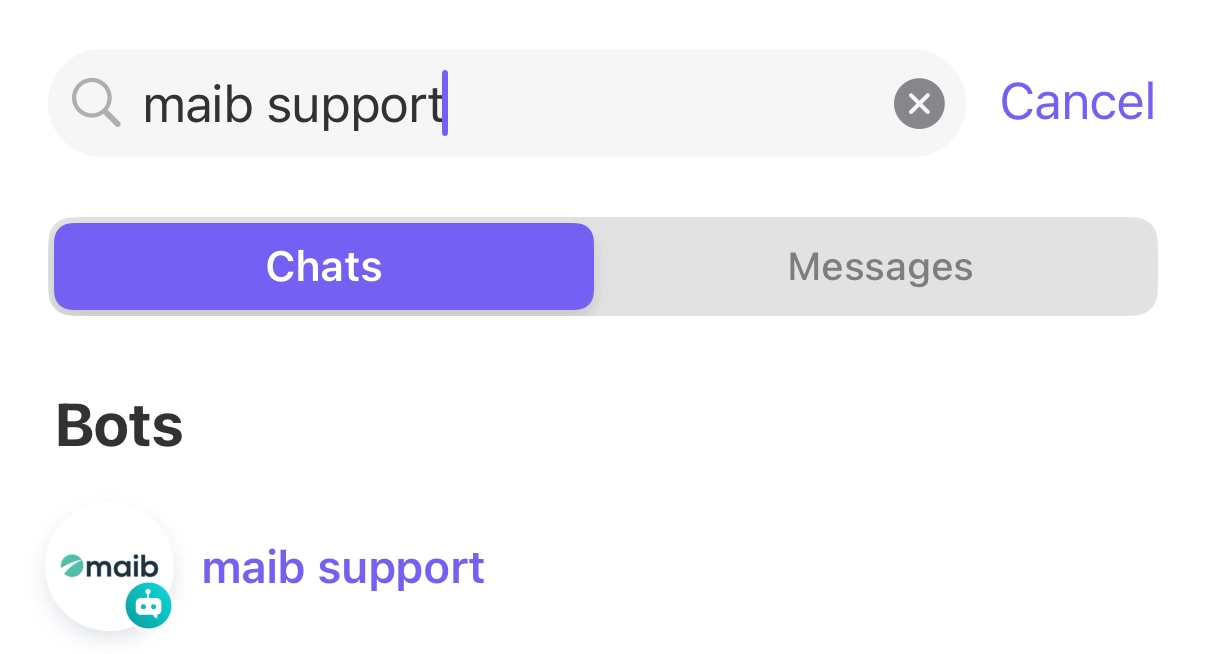Place cursor after the word "support" in search
Viewport: 1206px width, 654px height.
tap(445, 103)
